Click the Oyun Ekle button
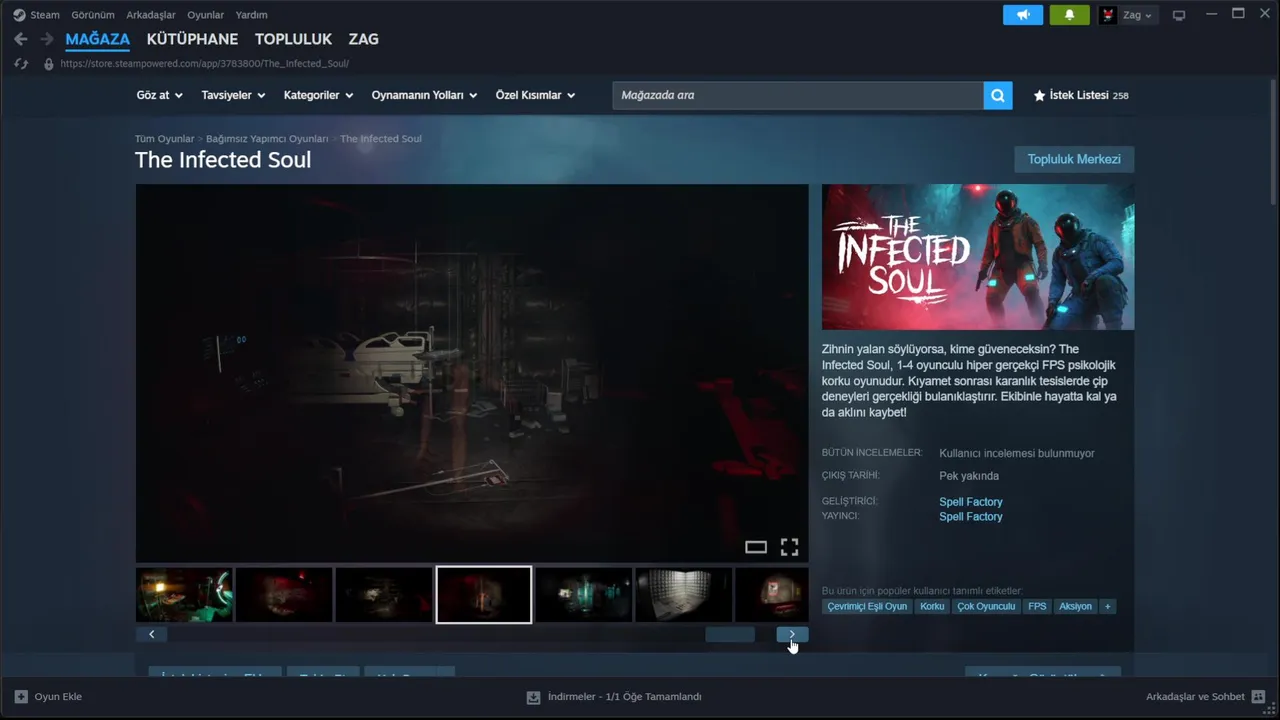Image resolution: width=1280 pixels, height=720 pixels. point(48,696)
